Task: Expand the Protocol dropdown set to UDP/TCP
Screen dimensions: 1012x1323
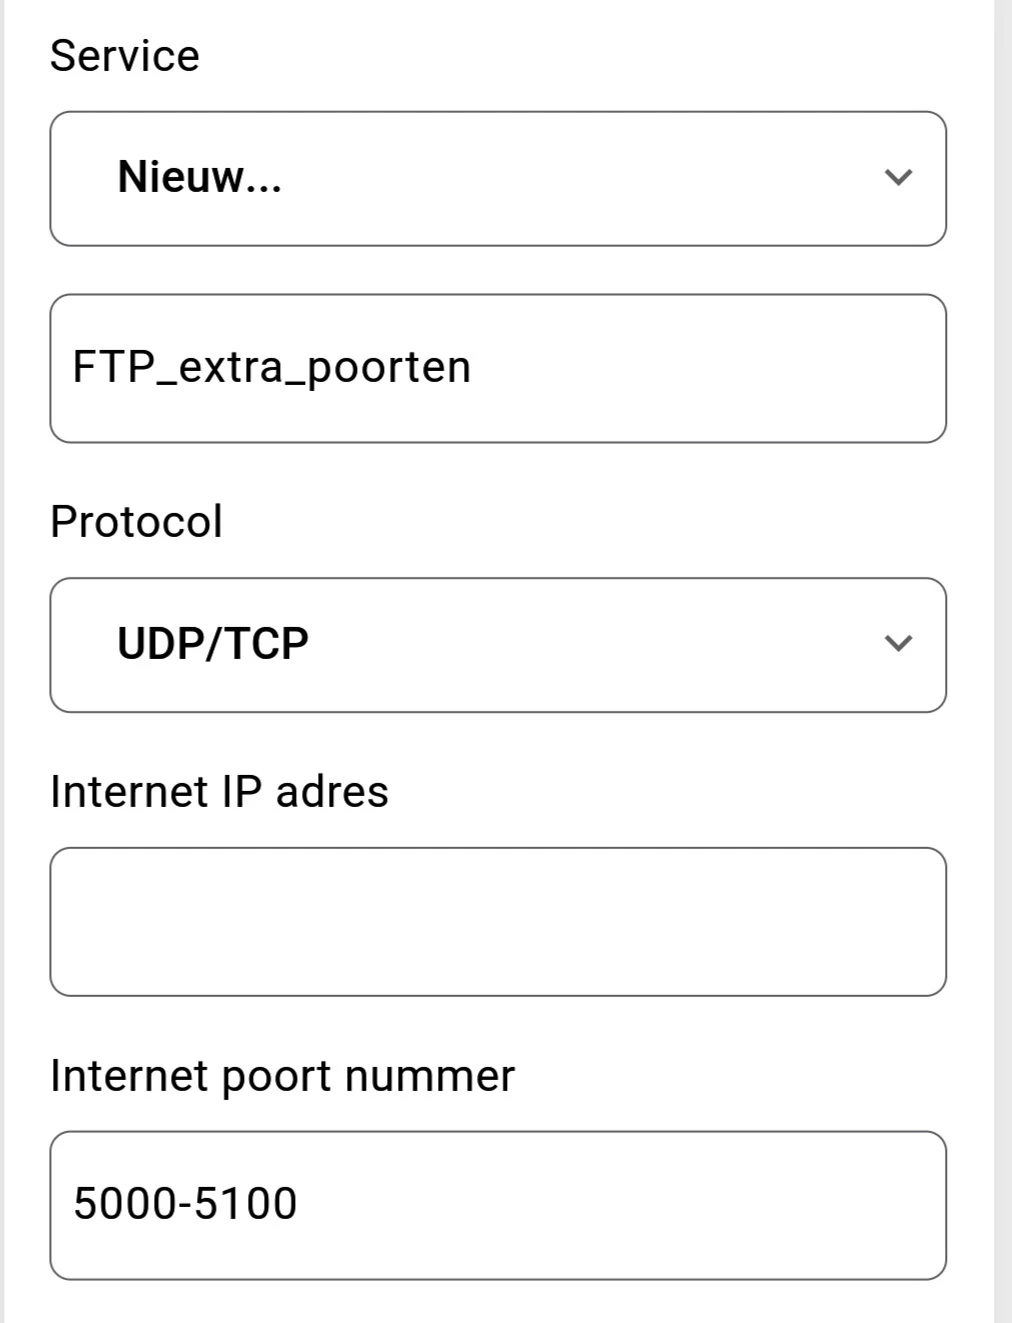Action: click(497, 644)
